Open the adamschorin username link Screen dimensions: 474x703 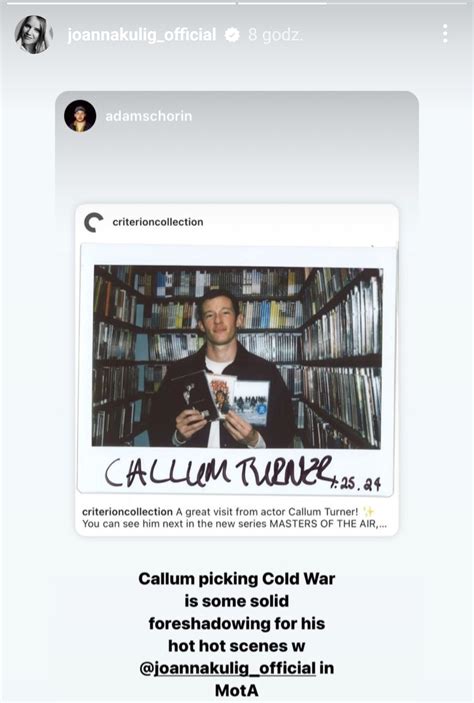(148, 116)
